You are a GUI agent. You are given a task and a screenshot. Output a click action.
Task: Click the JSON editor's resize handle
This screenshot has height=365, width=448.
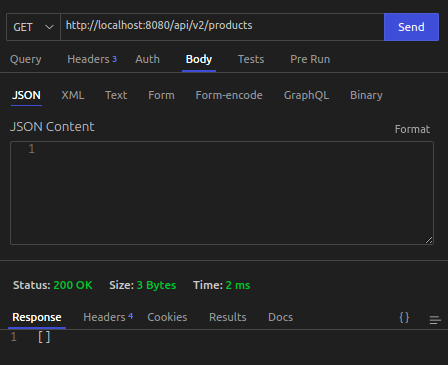pyautogui.click(x=429, y=240)
